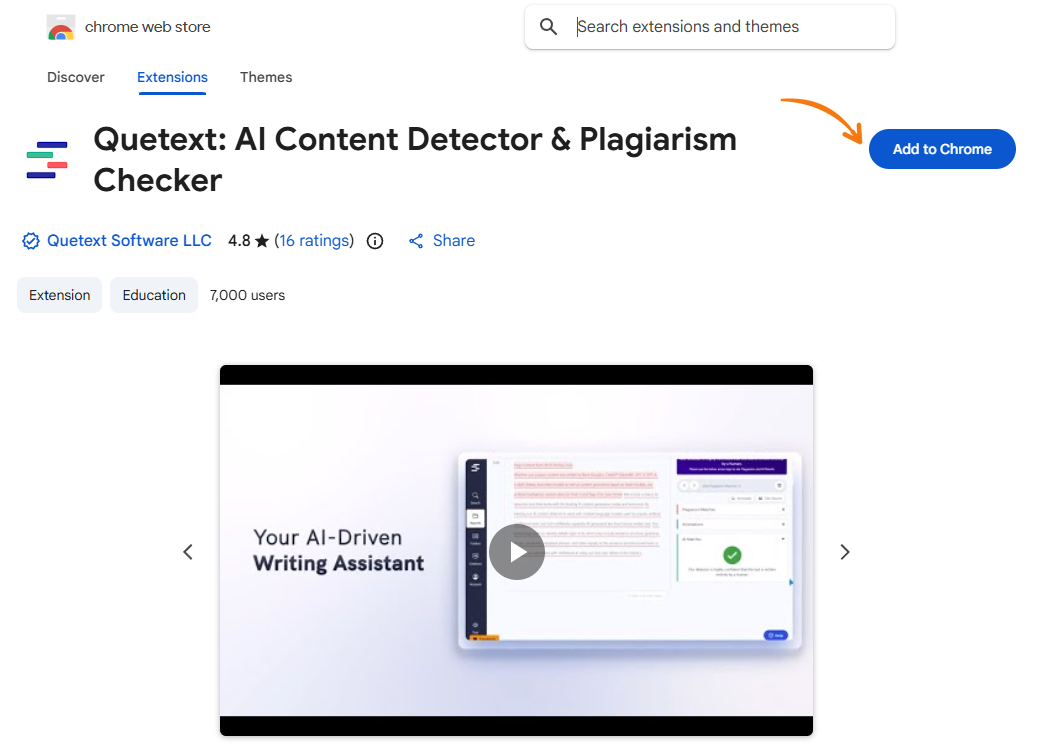
Task: Open the Discover tab
Action: 76,78
